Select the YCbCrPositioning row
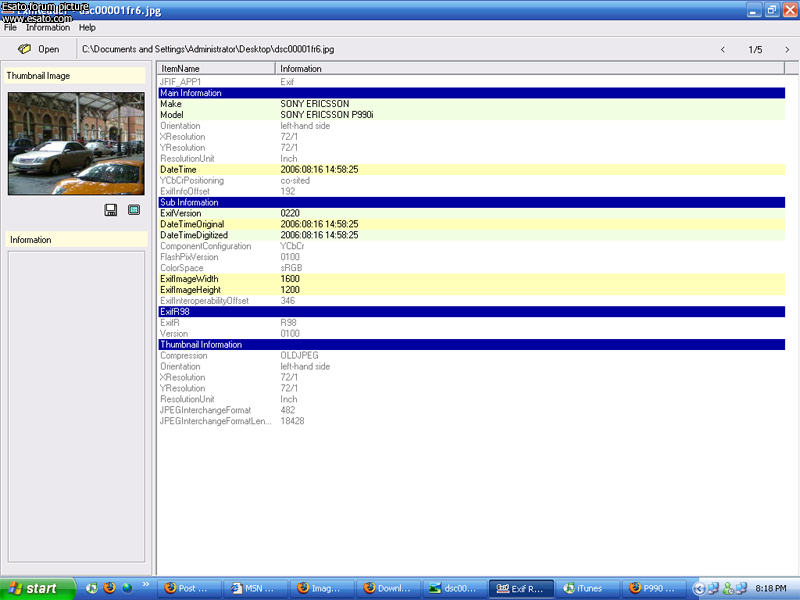 pyautogui.click(x=471, y=180)
